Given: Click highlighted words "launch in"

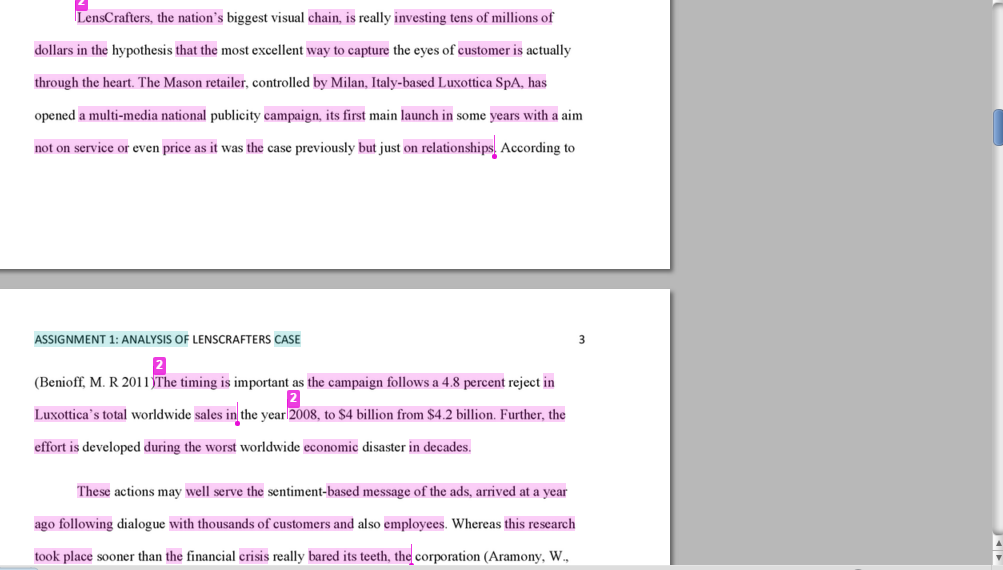Looking at the screenshot, I should 427,115.
